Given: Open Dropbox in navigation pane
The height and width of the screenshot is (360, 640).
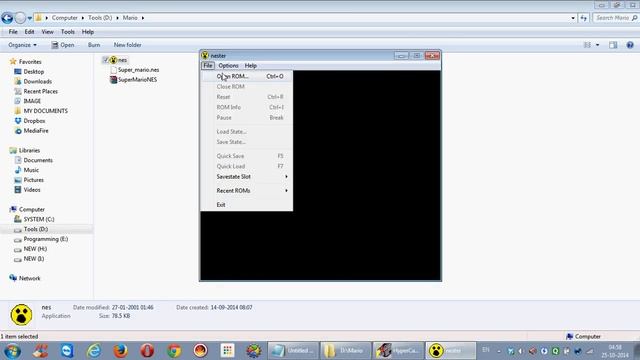Looking at the screenshot, I should [34, 121].
